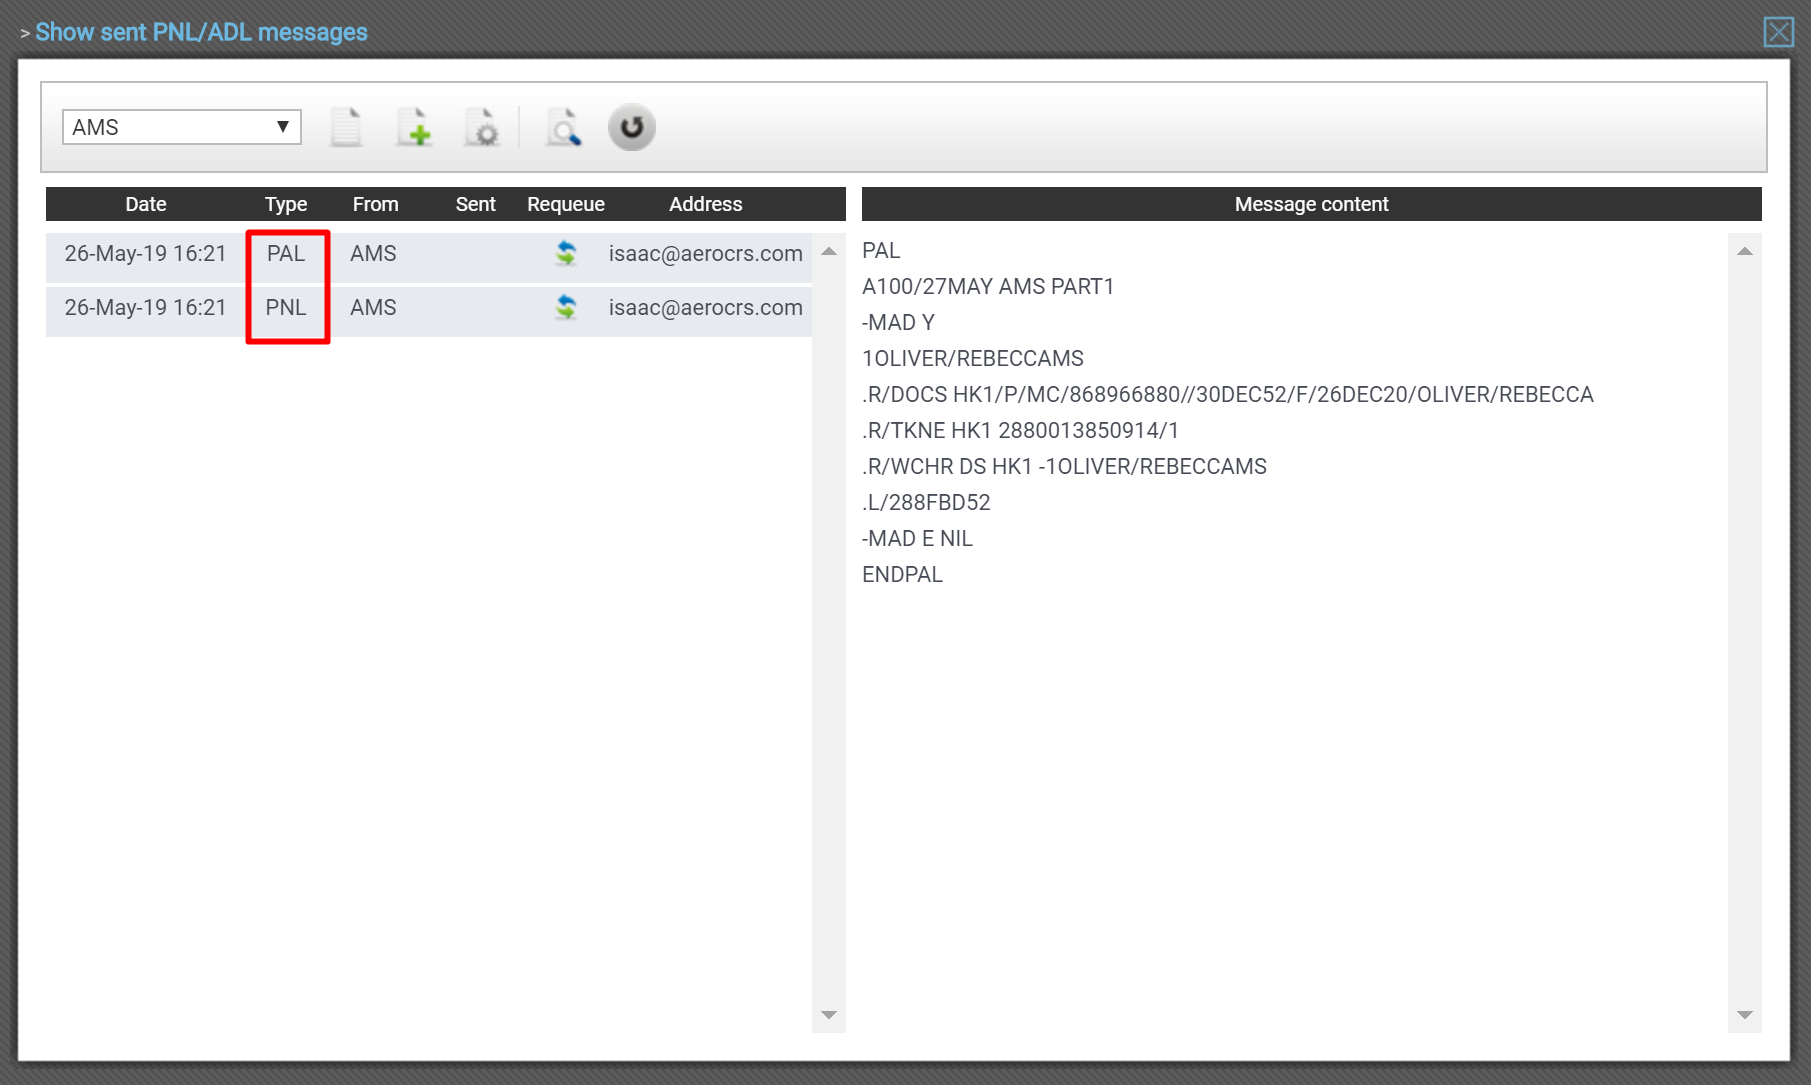
Task: Click the blank document icon in toolbar
Action: [346, 127]
